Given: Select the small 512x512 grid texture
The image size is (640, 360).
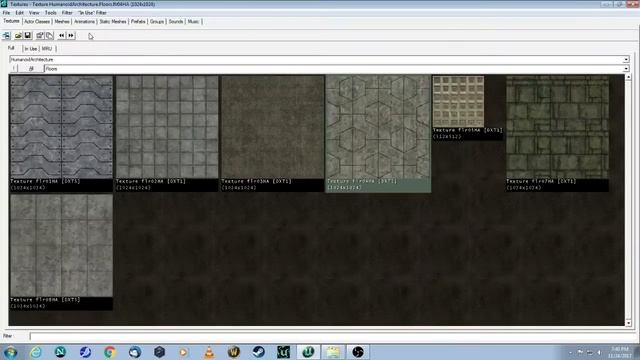Looking at the screenshot, I should (458, 101).
